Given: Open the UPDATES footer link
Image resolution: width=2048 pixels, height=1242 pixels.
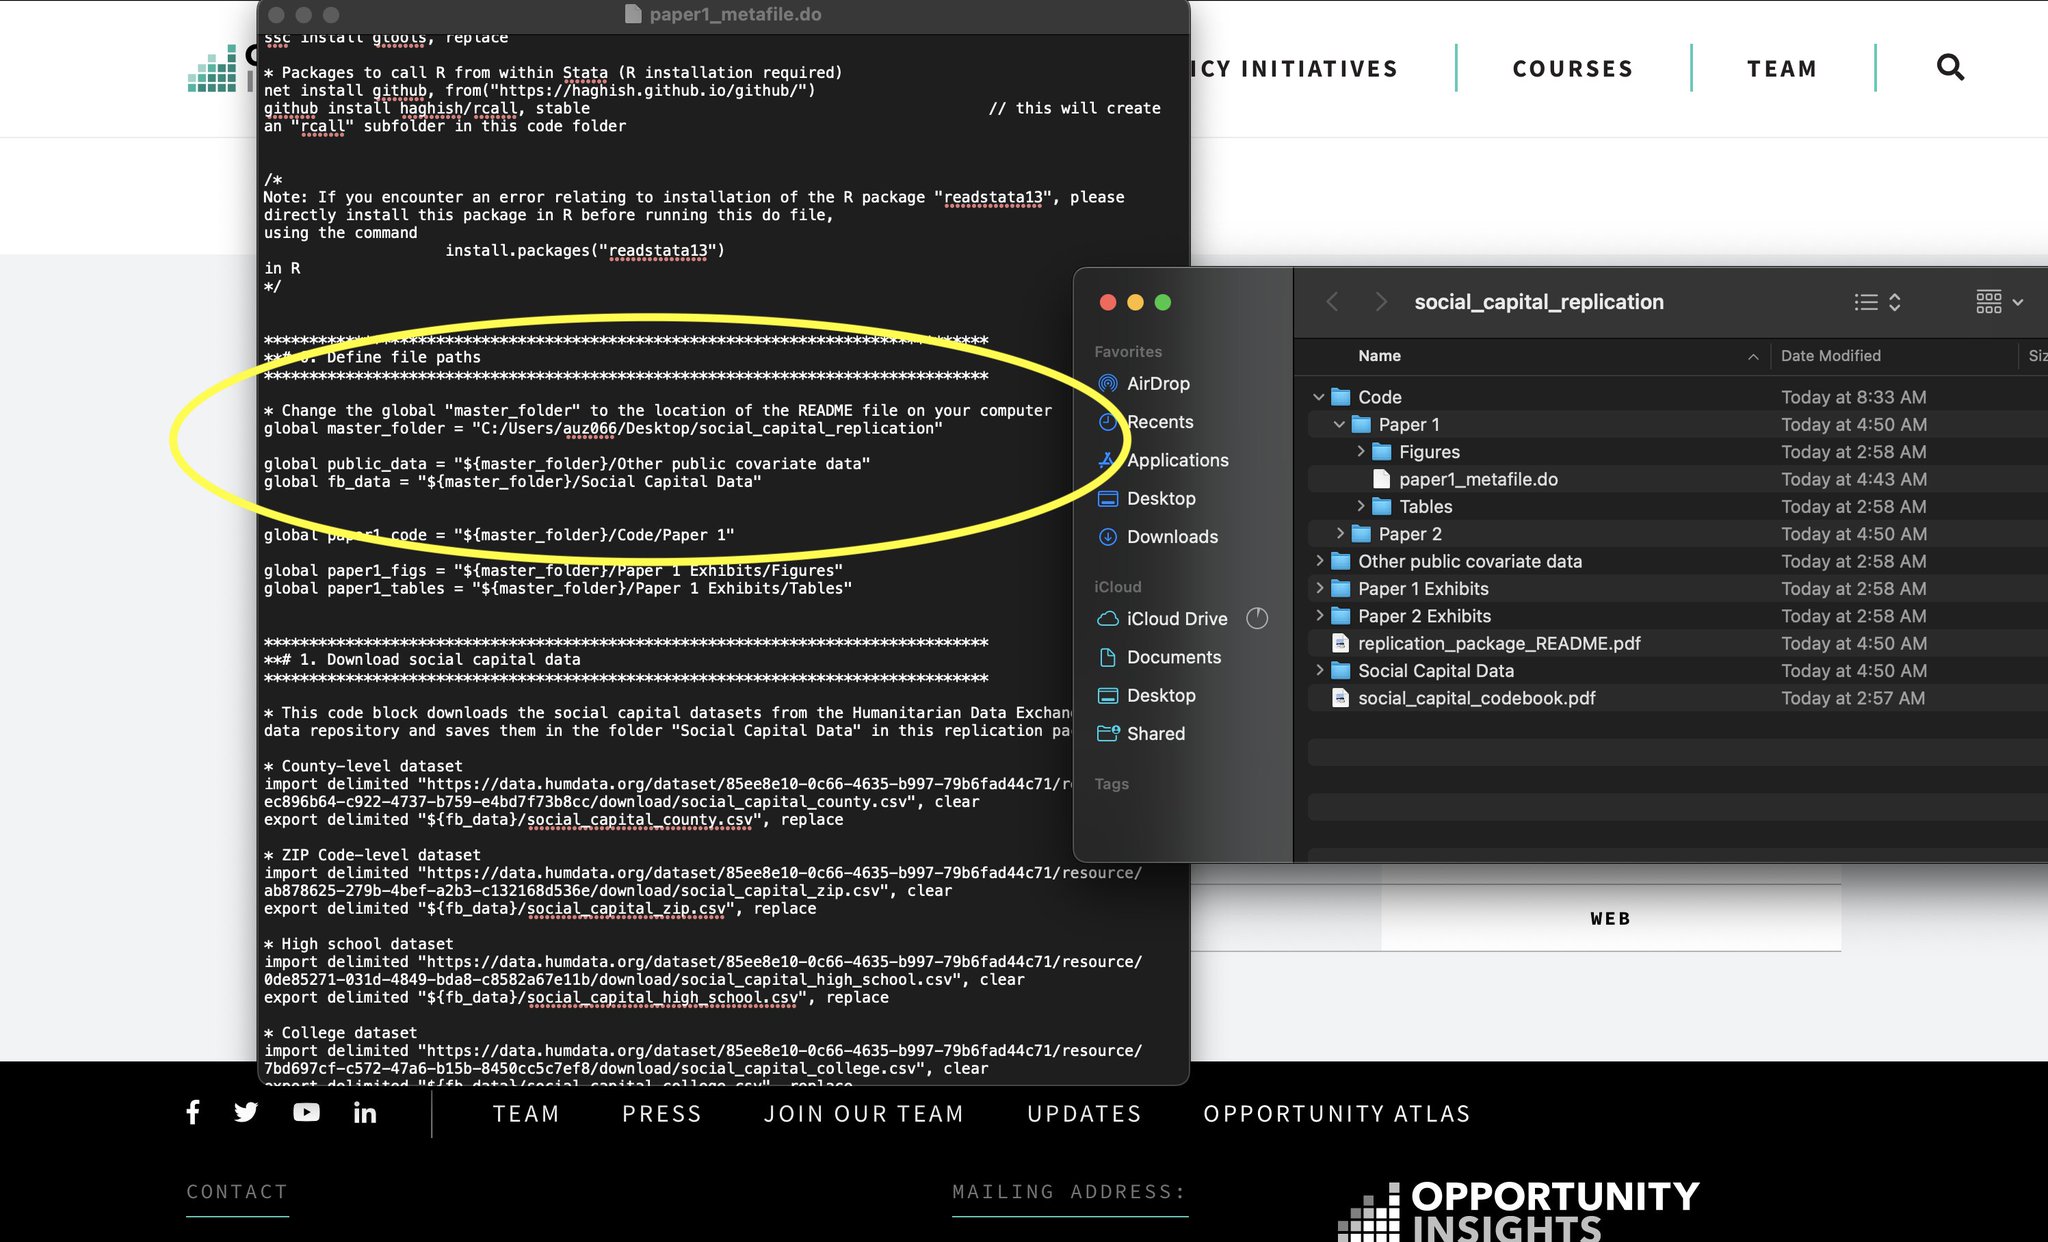Looking at the screenshot, I should [x=1084, y=1114].
